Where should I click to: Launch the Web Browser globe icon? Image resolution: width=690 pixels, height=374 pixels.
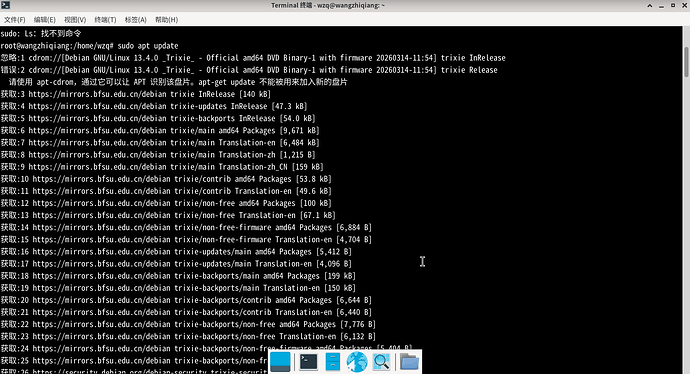pos(357,362)
